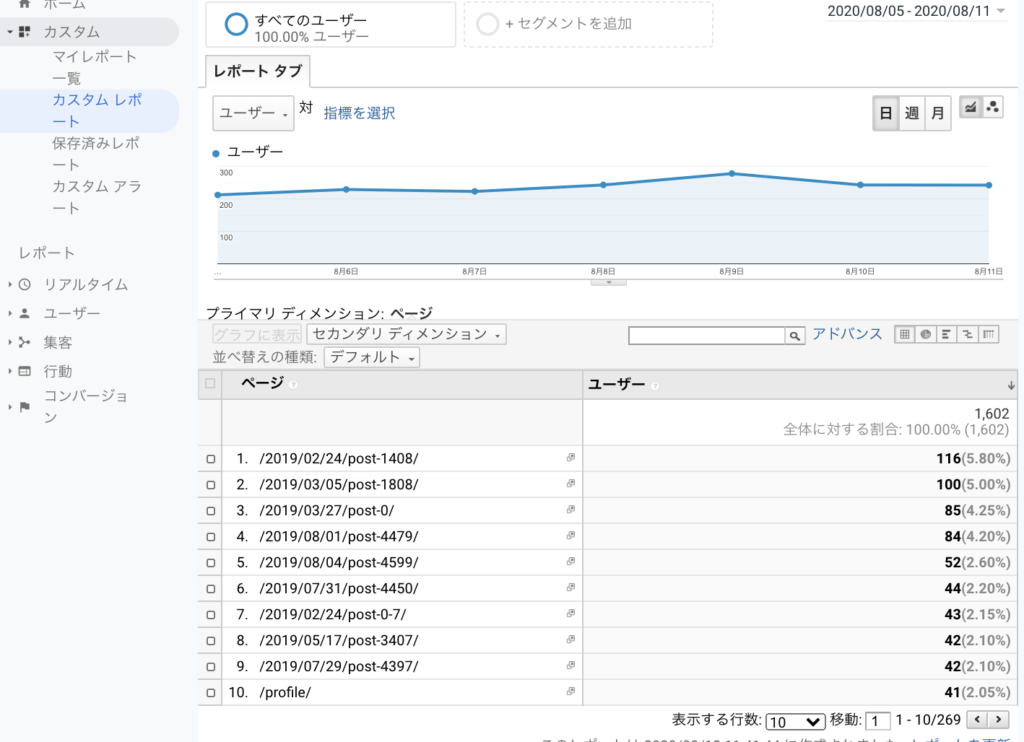Click the アドバンス filter link
This screenshot has height=742, width=1024.
pyautogui.click(x=847, y=334)
